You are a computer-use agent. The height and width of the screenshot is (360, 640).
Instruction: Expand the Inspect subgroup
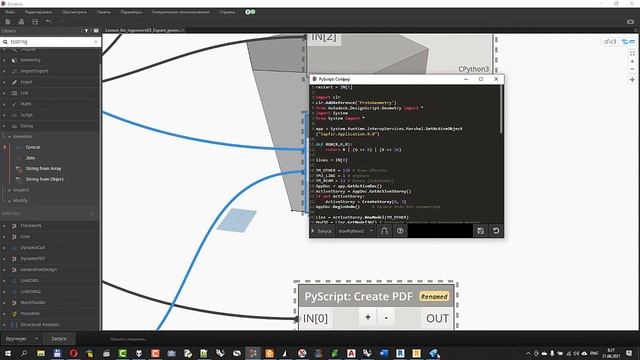pos(20,190)
